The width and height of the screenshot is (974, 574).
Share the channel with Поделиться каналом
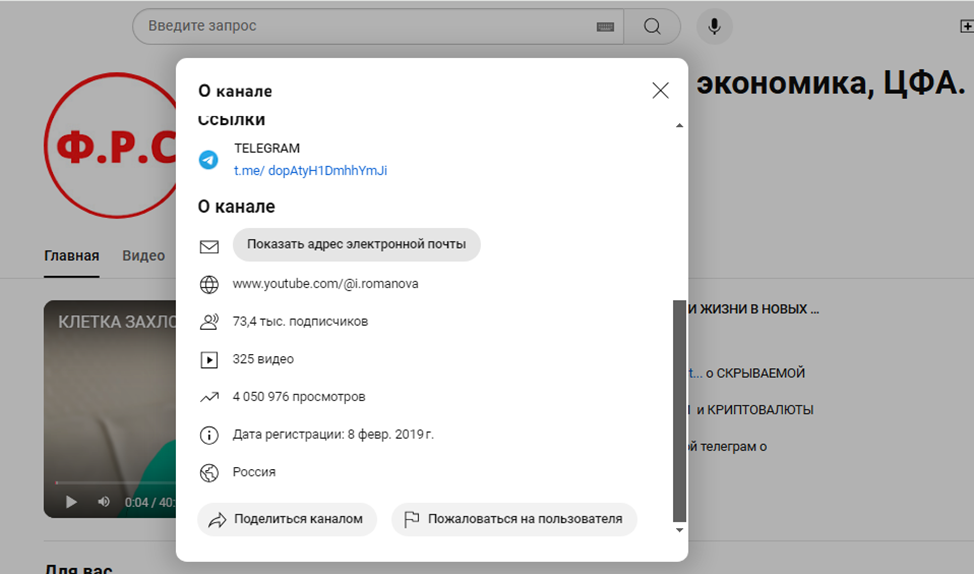tap(287, 519)
